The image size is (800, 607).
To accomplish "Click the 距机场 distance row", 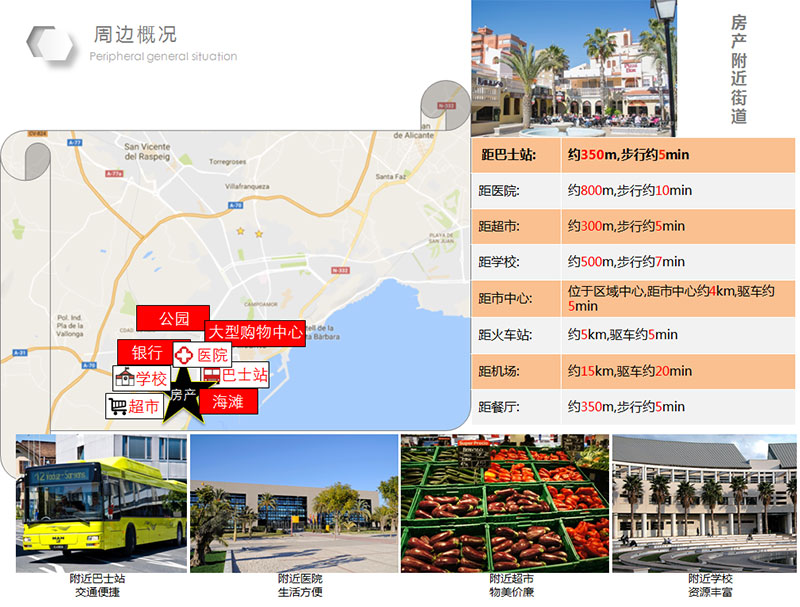I will point(632,371).
